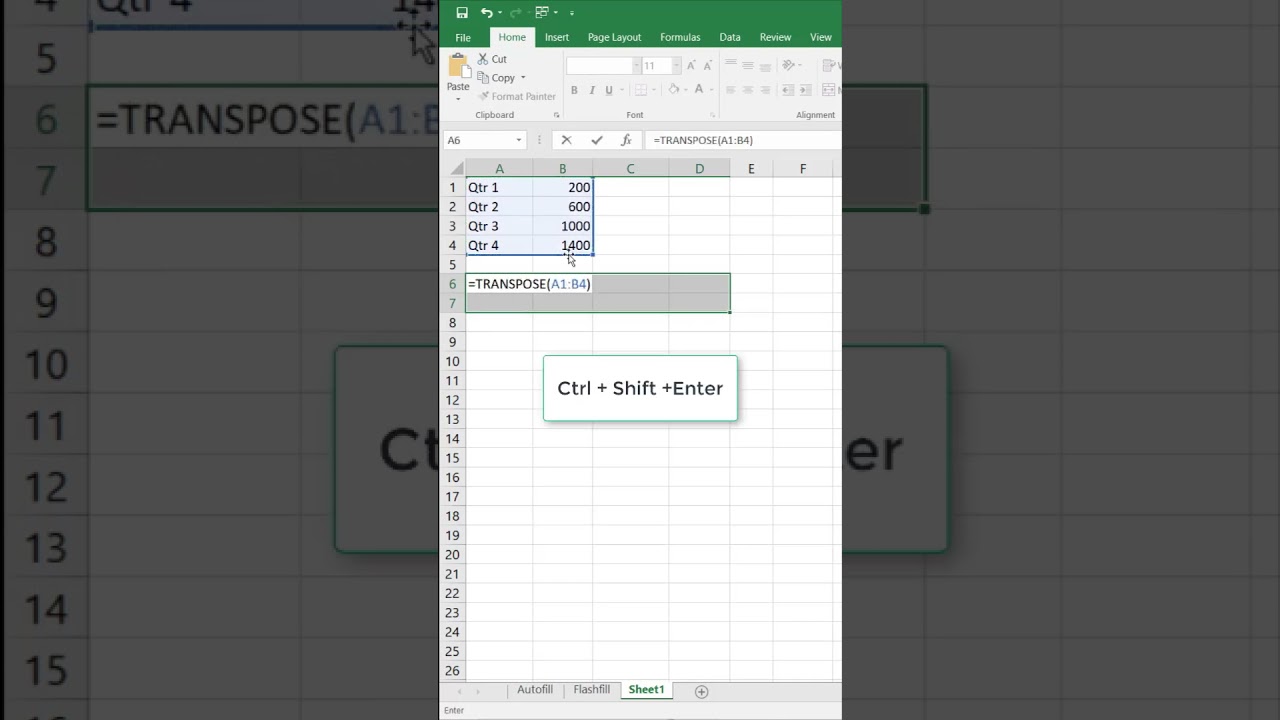Viewport: 1280px width, 720px height.
Task: Apply the fill color bucket
Action: click(x=674, y=90)
